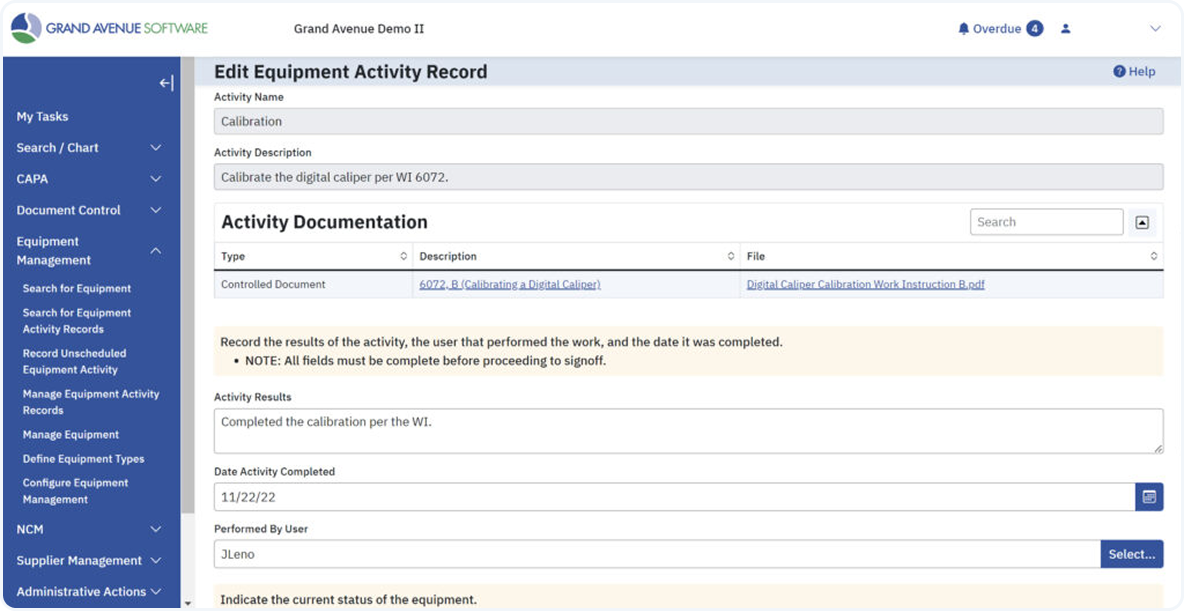Expand the NCM menu
The image size is (1184, 611).
pyautogui.click(x=89, y=529)
